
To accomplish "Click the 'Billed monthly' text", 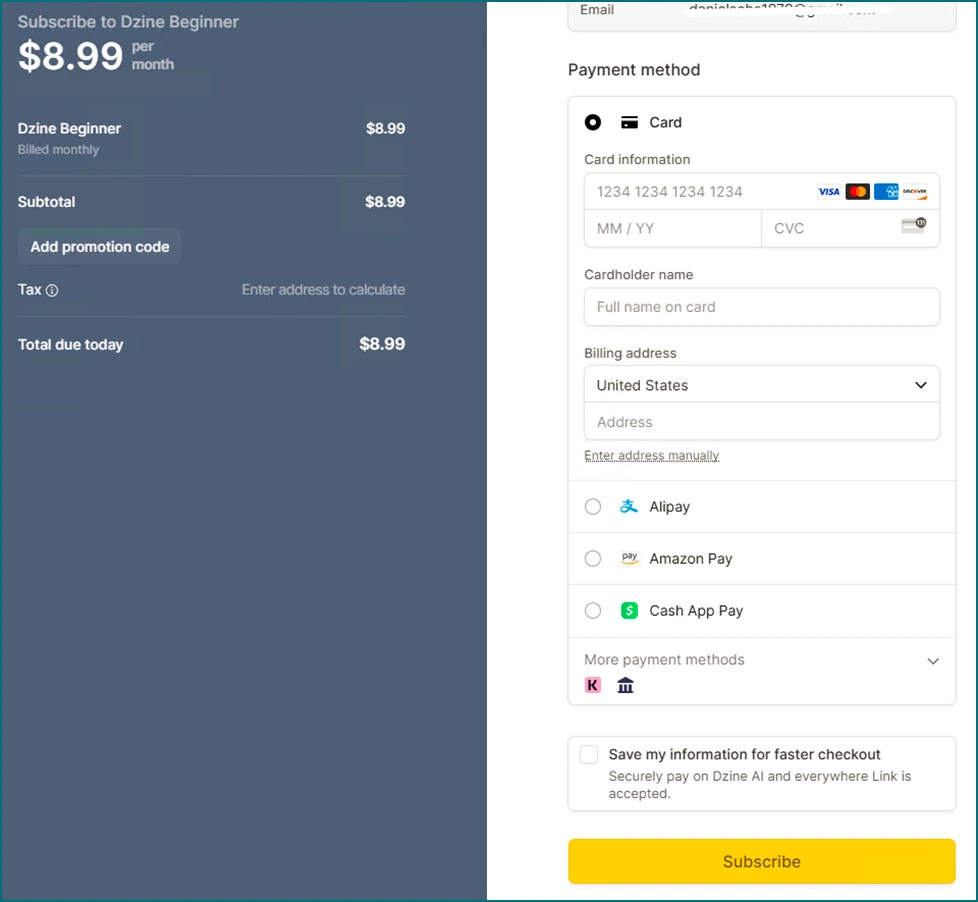I will (x=58, y=150).
